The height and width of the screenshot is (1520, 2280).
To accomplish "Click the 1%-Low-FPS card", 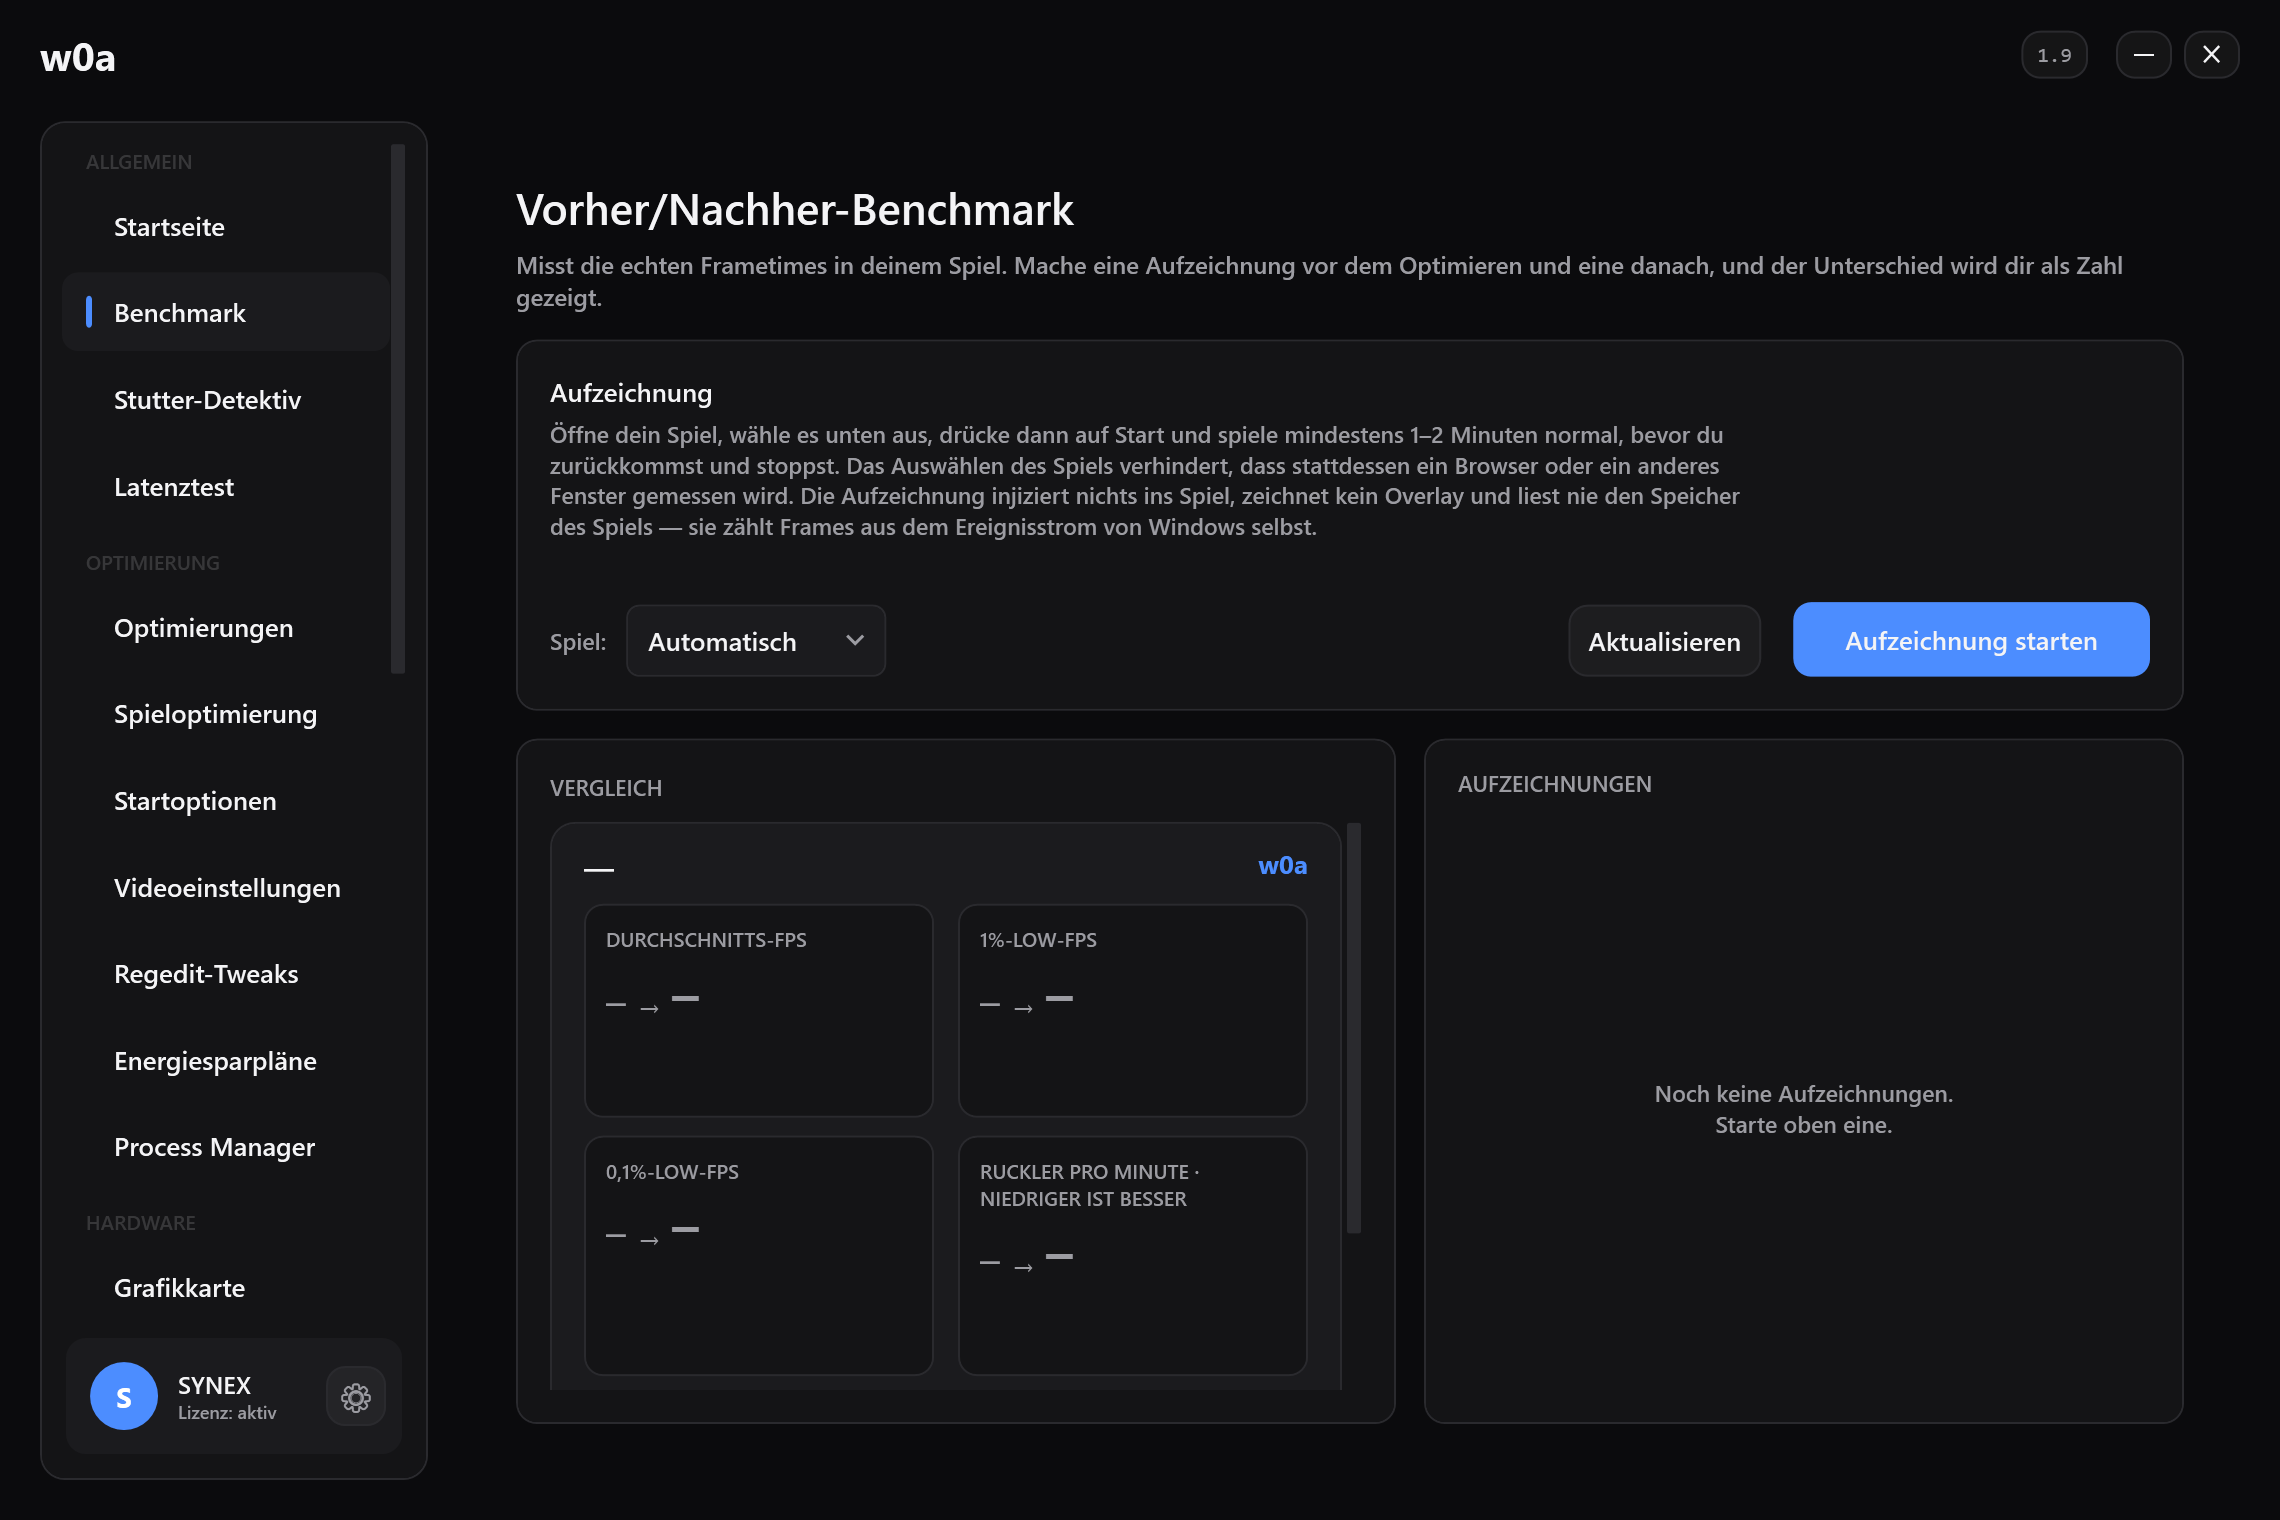I will 1133,1010.
